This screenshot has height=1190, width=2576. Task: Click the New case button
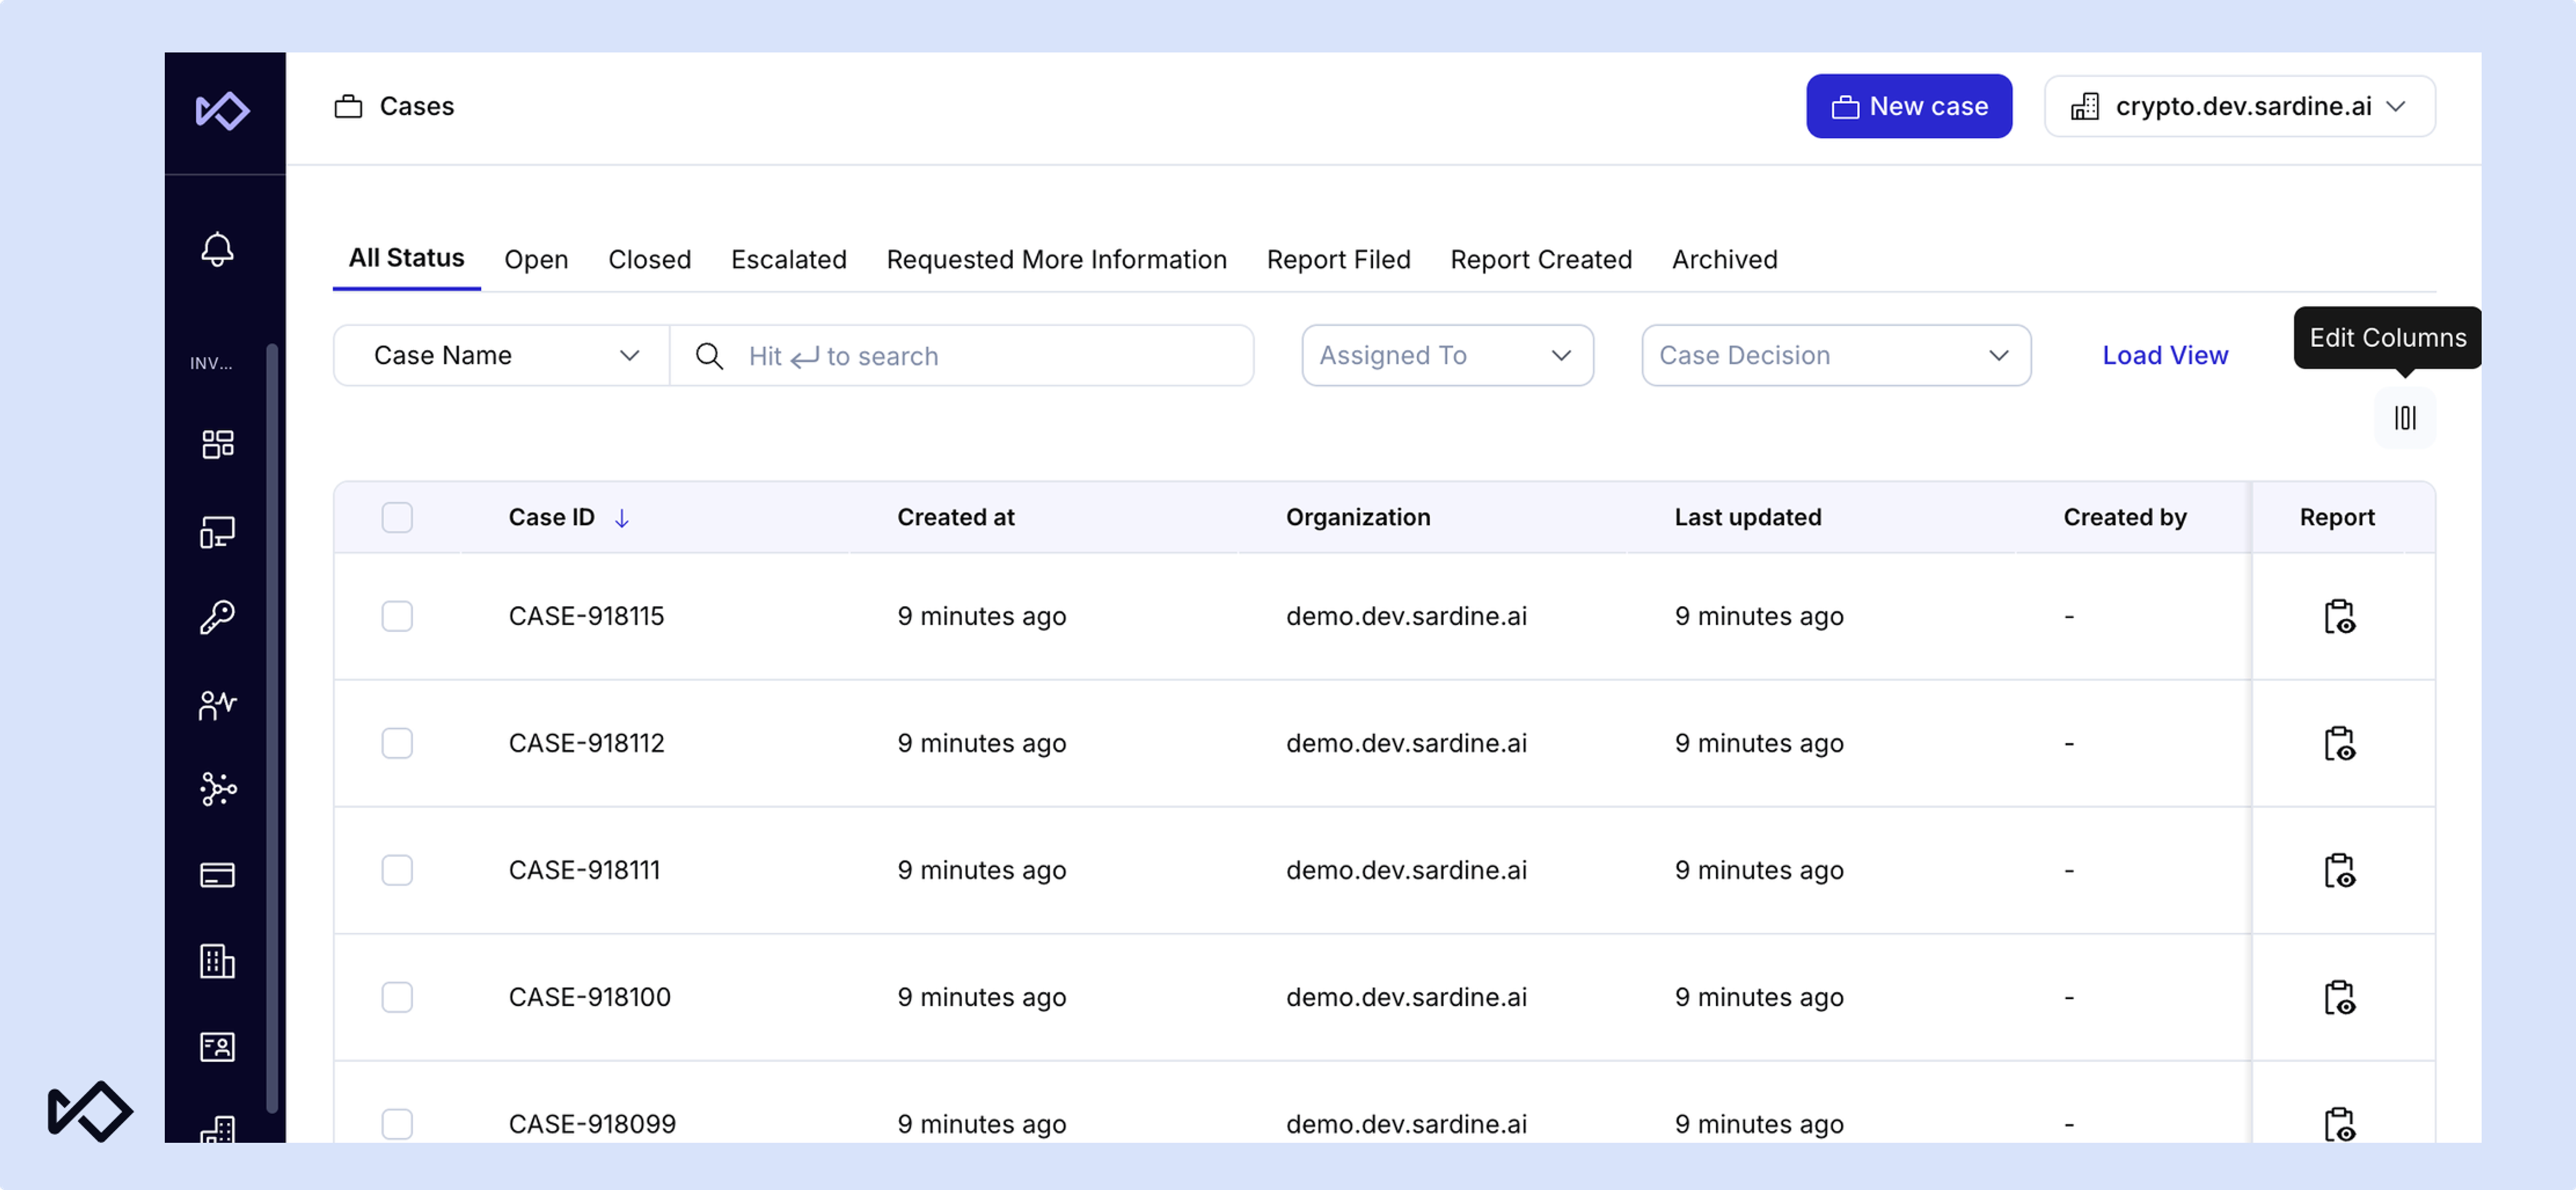(1908, 106)
